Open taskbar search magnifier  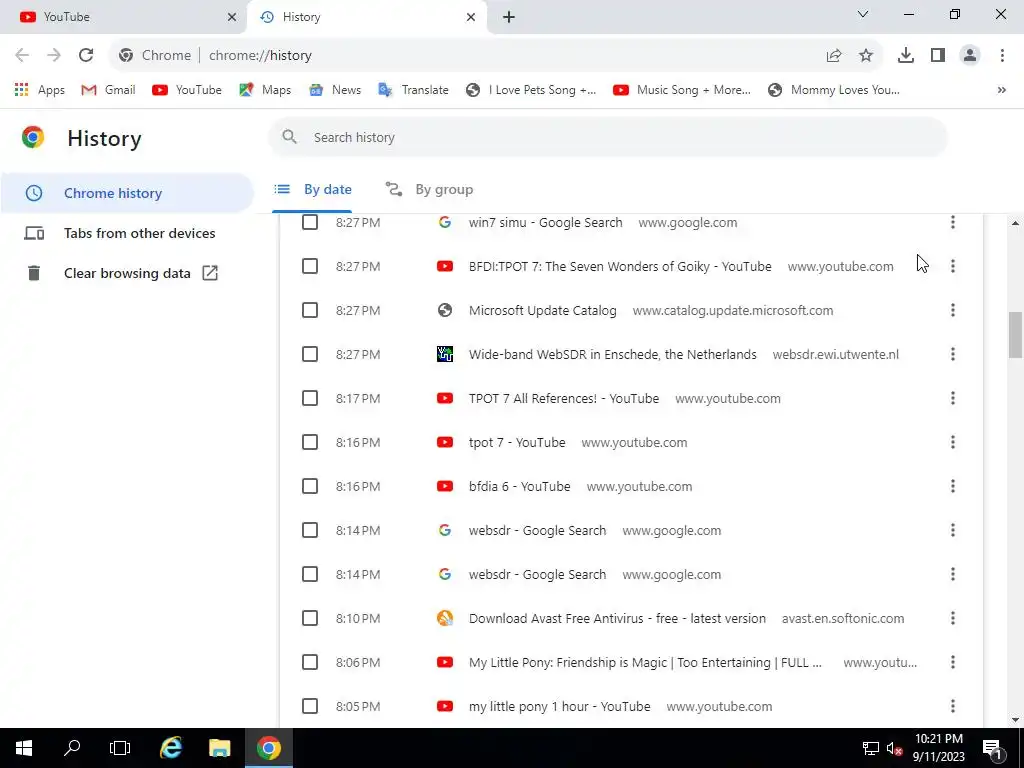(72, 748)
